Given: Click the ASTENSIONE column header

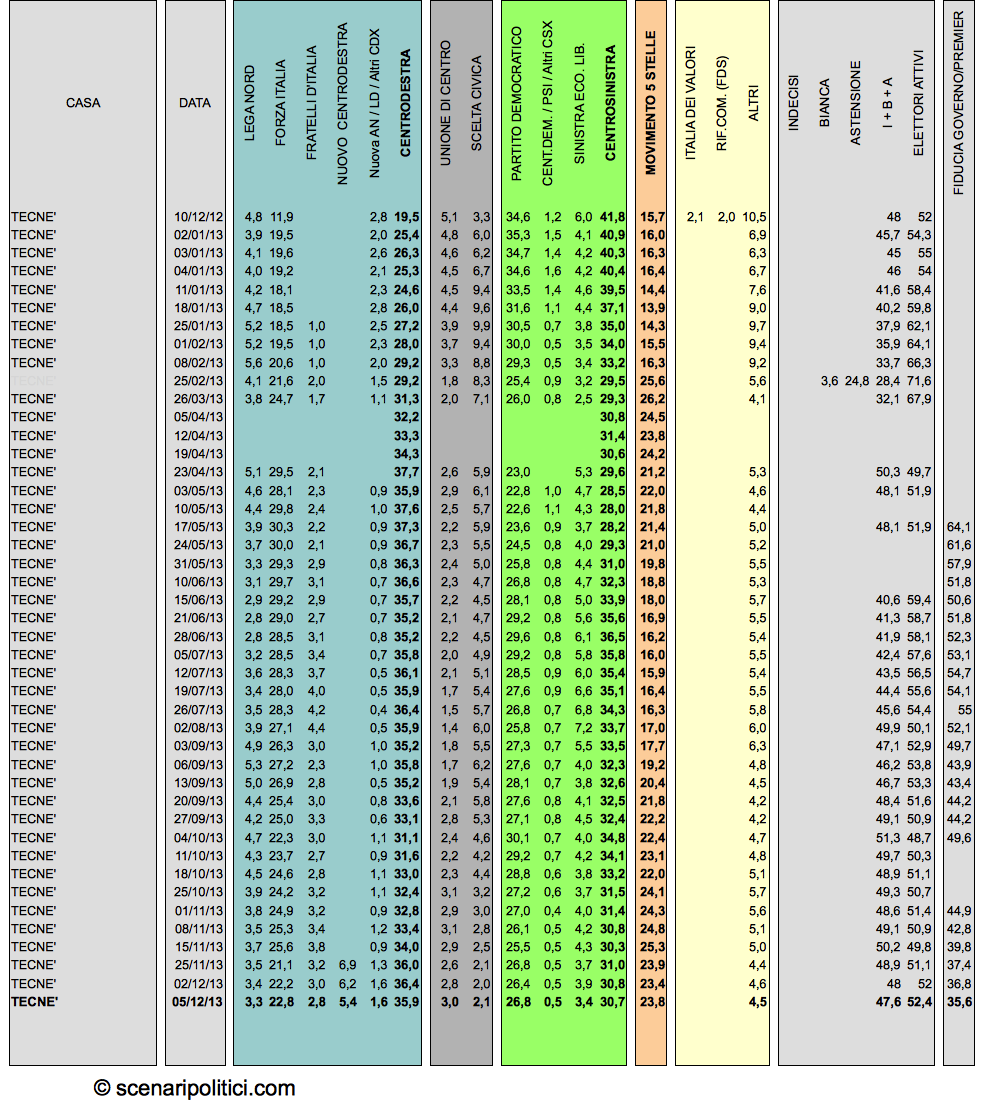Looking at the screenshot, I should point(855,104).
